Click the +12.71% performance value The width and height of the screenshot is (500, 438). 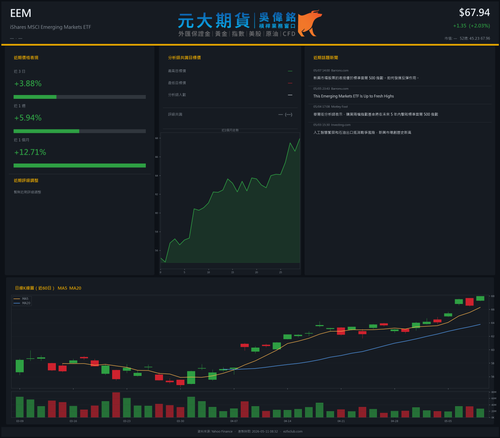click(30, 152)
